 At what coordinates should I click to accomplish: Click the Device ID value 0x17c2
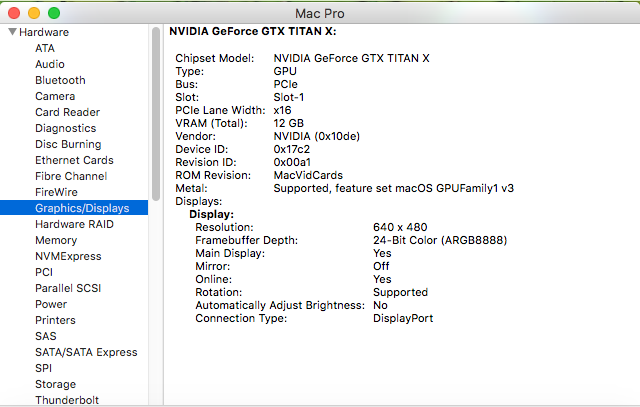pos(291,149)
